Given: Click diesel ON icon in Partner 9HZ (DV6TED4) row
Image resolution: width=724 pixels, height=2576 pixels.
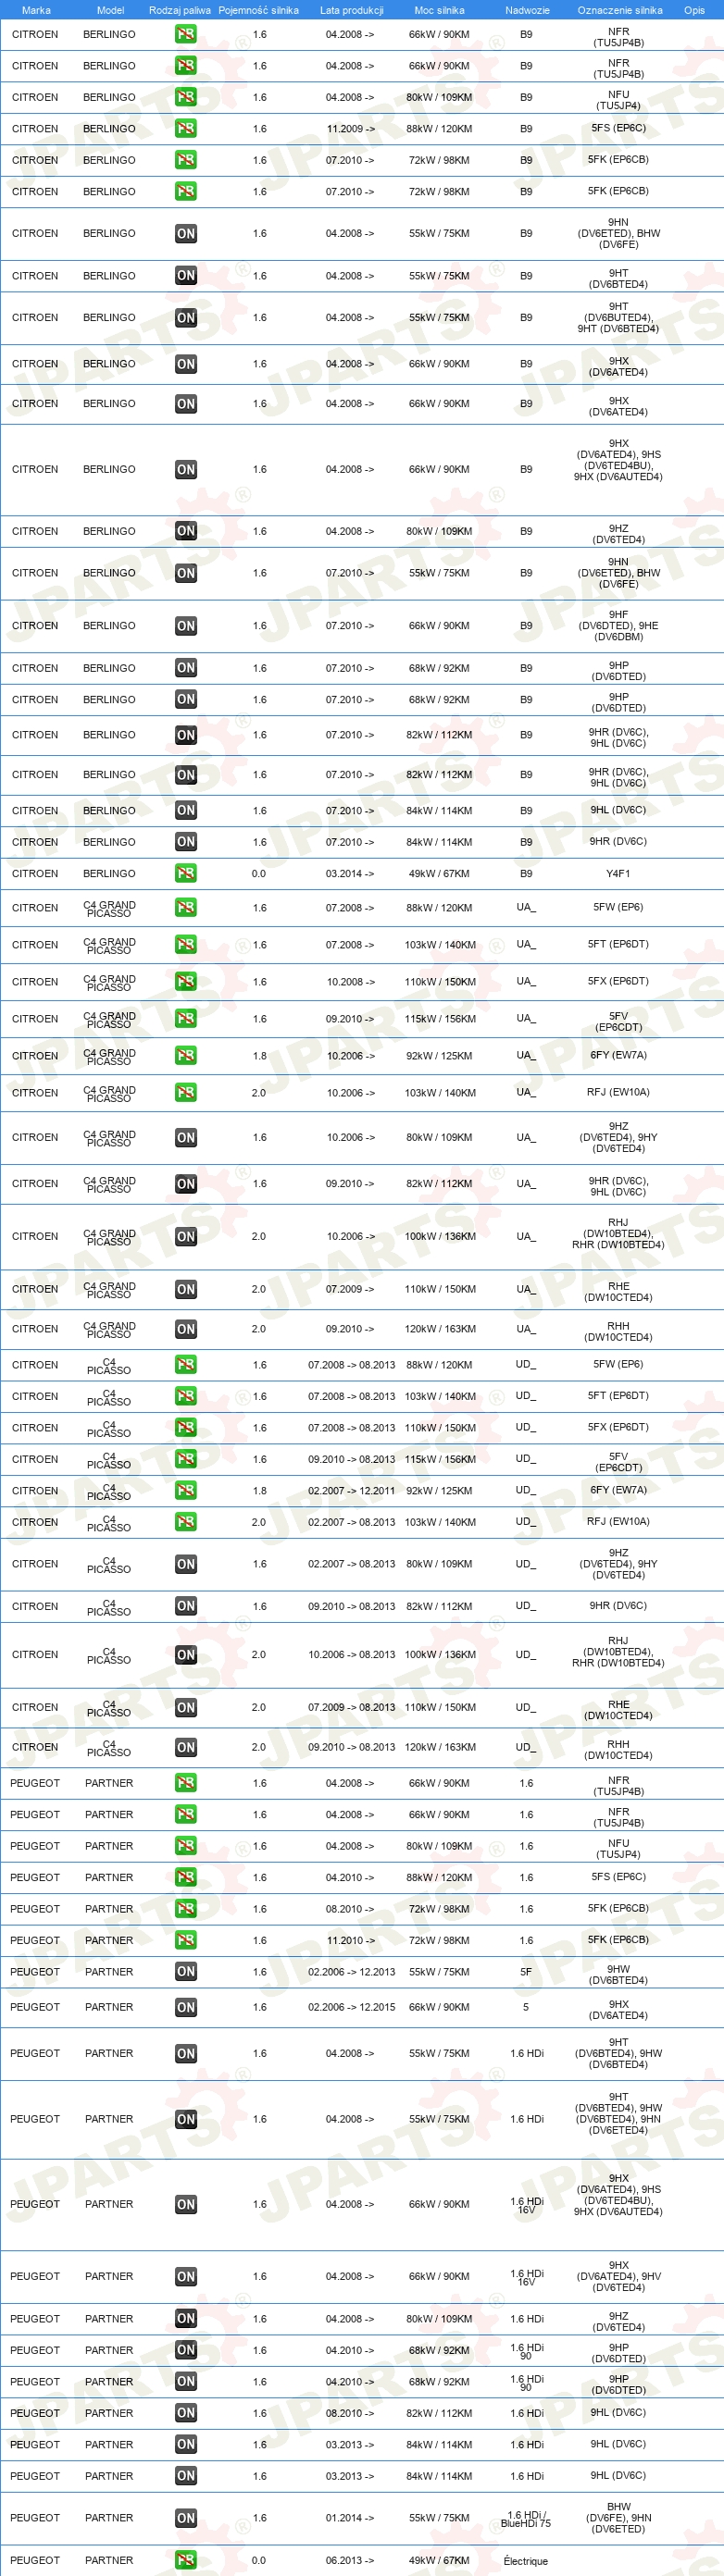Looking at the screenshot, I should pos(185,2318).
